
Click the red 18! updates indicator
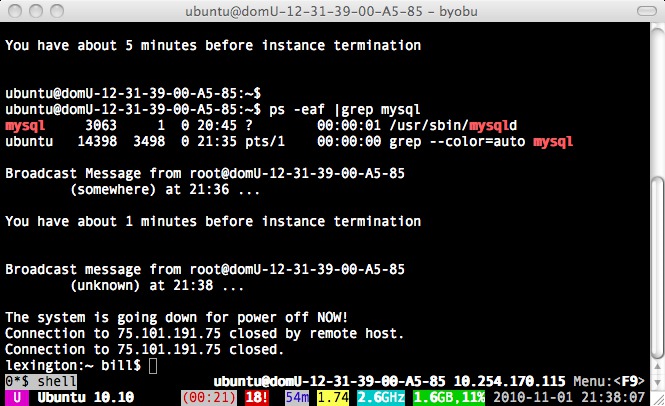tap(257, 397)
